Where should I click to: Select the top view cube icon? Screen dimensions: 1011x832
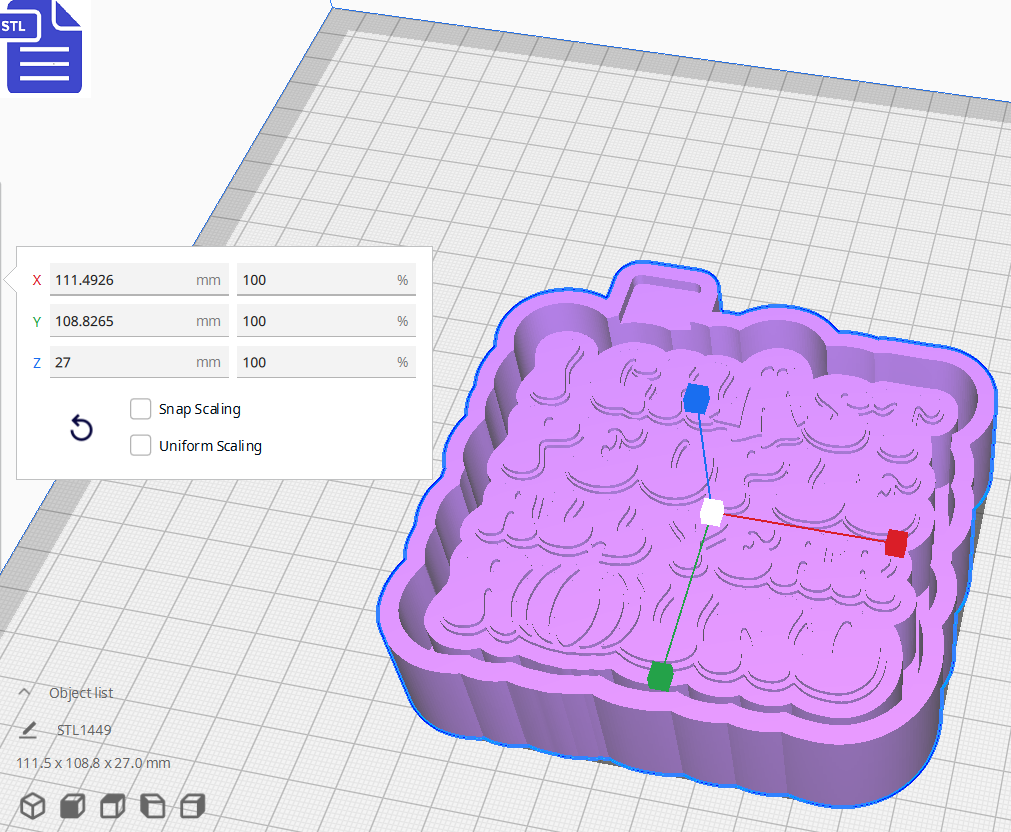point(112,805)
